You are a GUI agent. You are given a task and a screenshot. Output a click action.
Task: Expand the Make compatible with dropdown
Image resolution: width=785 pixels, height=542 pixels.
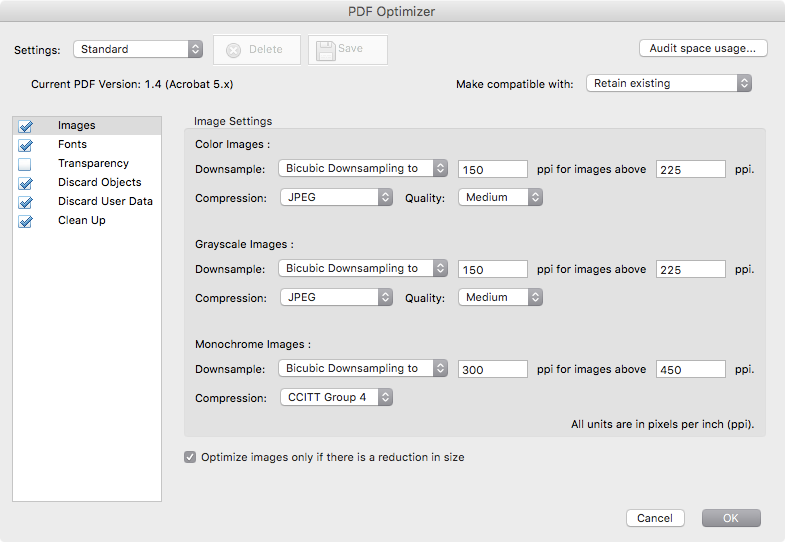(x=668, y=84)
